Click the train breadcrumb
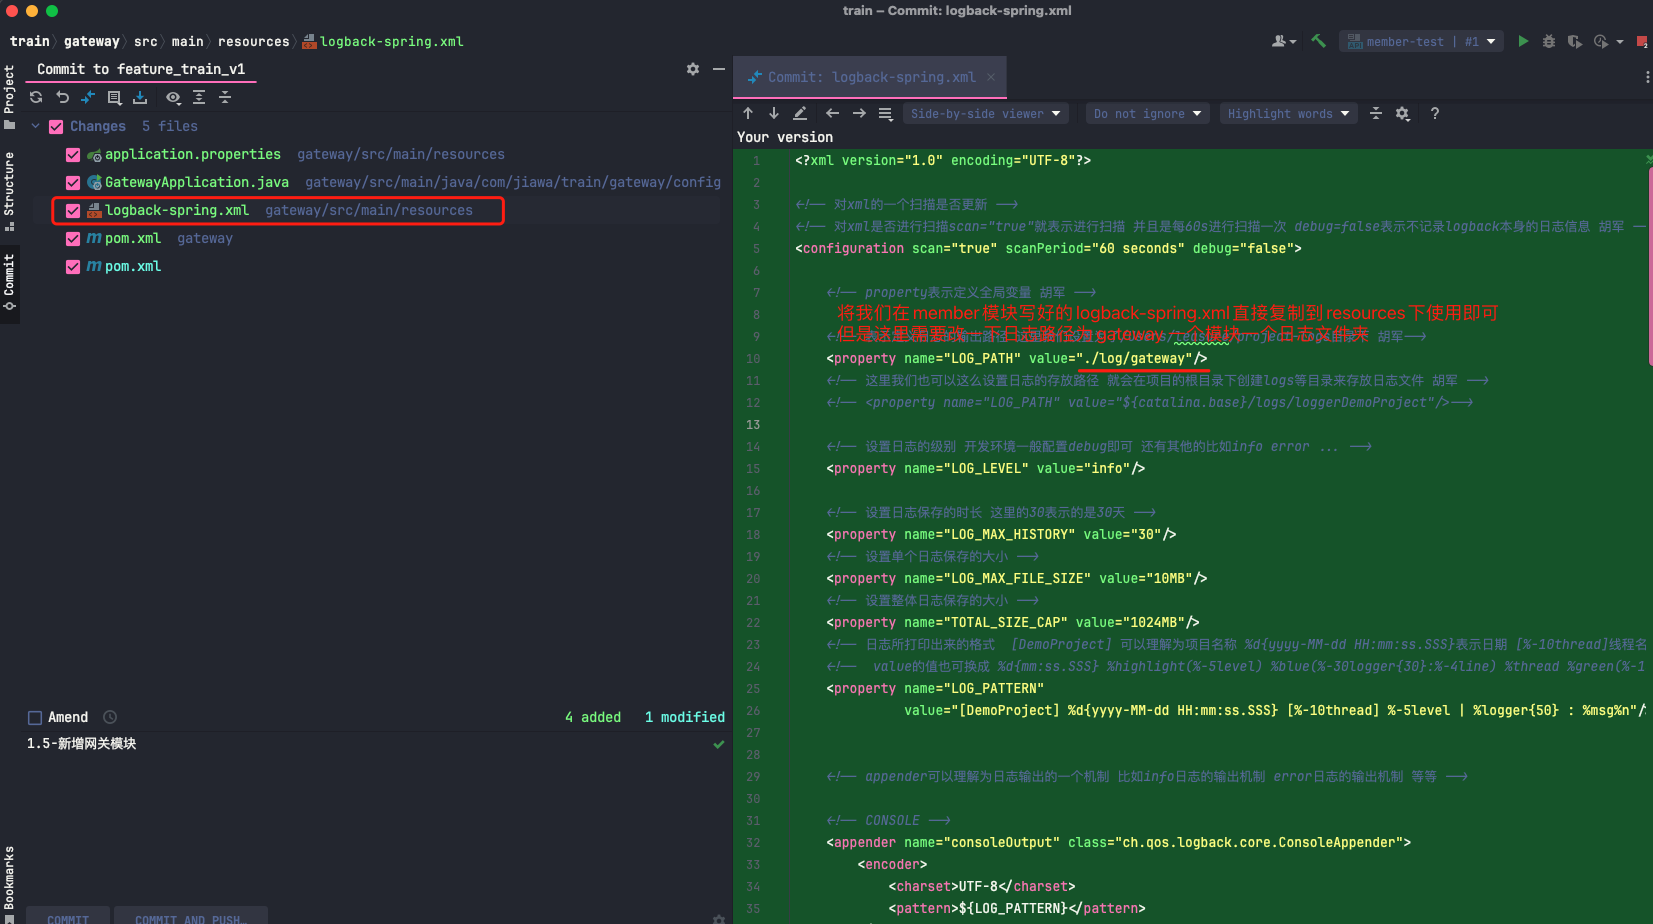 coord(29,41)
